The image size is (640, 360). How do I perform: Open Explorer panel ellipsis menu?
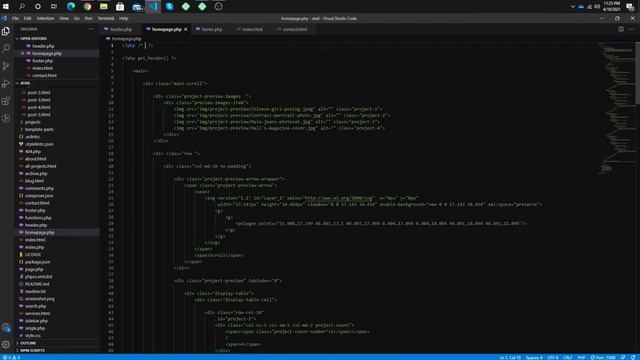click(x=91, y=29)
